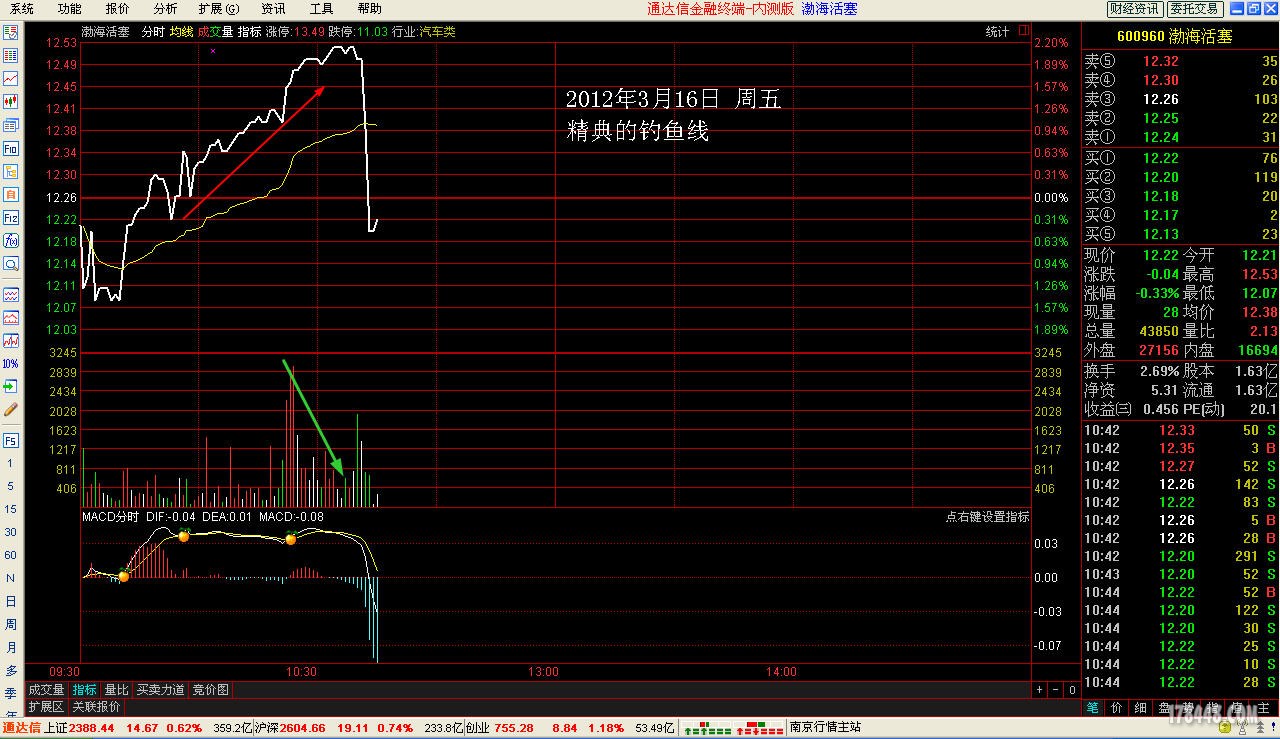The height and width of the screenshot is (739, 1280).
Task: Switch to monthly 月 period
Action: 11,647
